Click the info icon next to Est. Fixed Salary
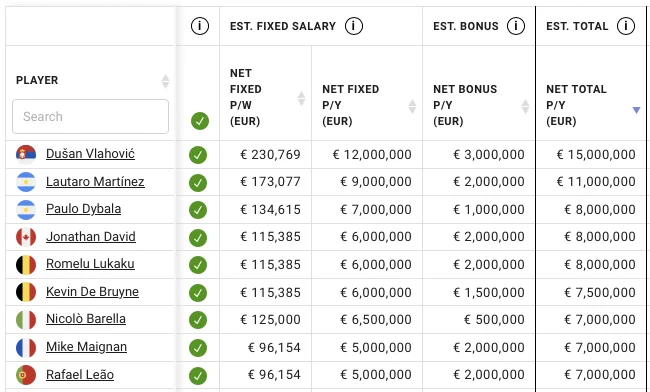The height and width of the screenshot is (392, 650). point(354,26)
